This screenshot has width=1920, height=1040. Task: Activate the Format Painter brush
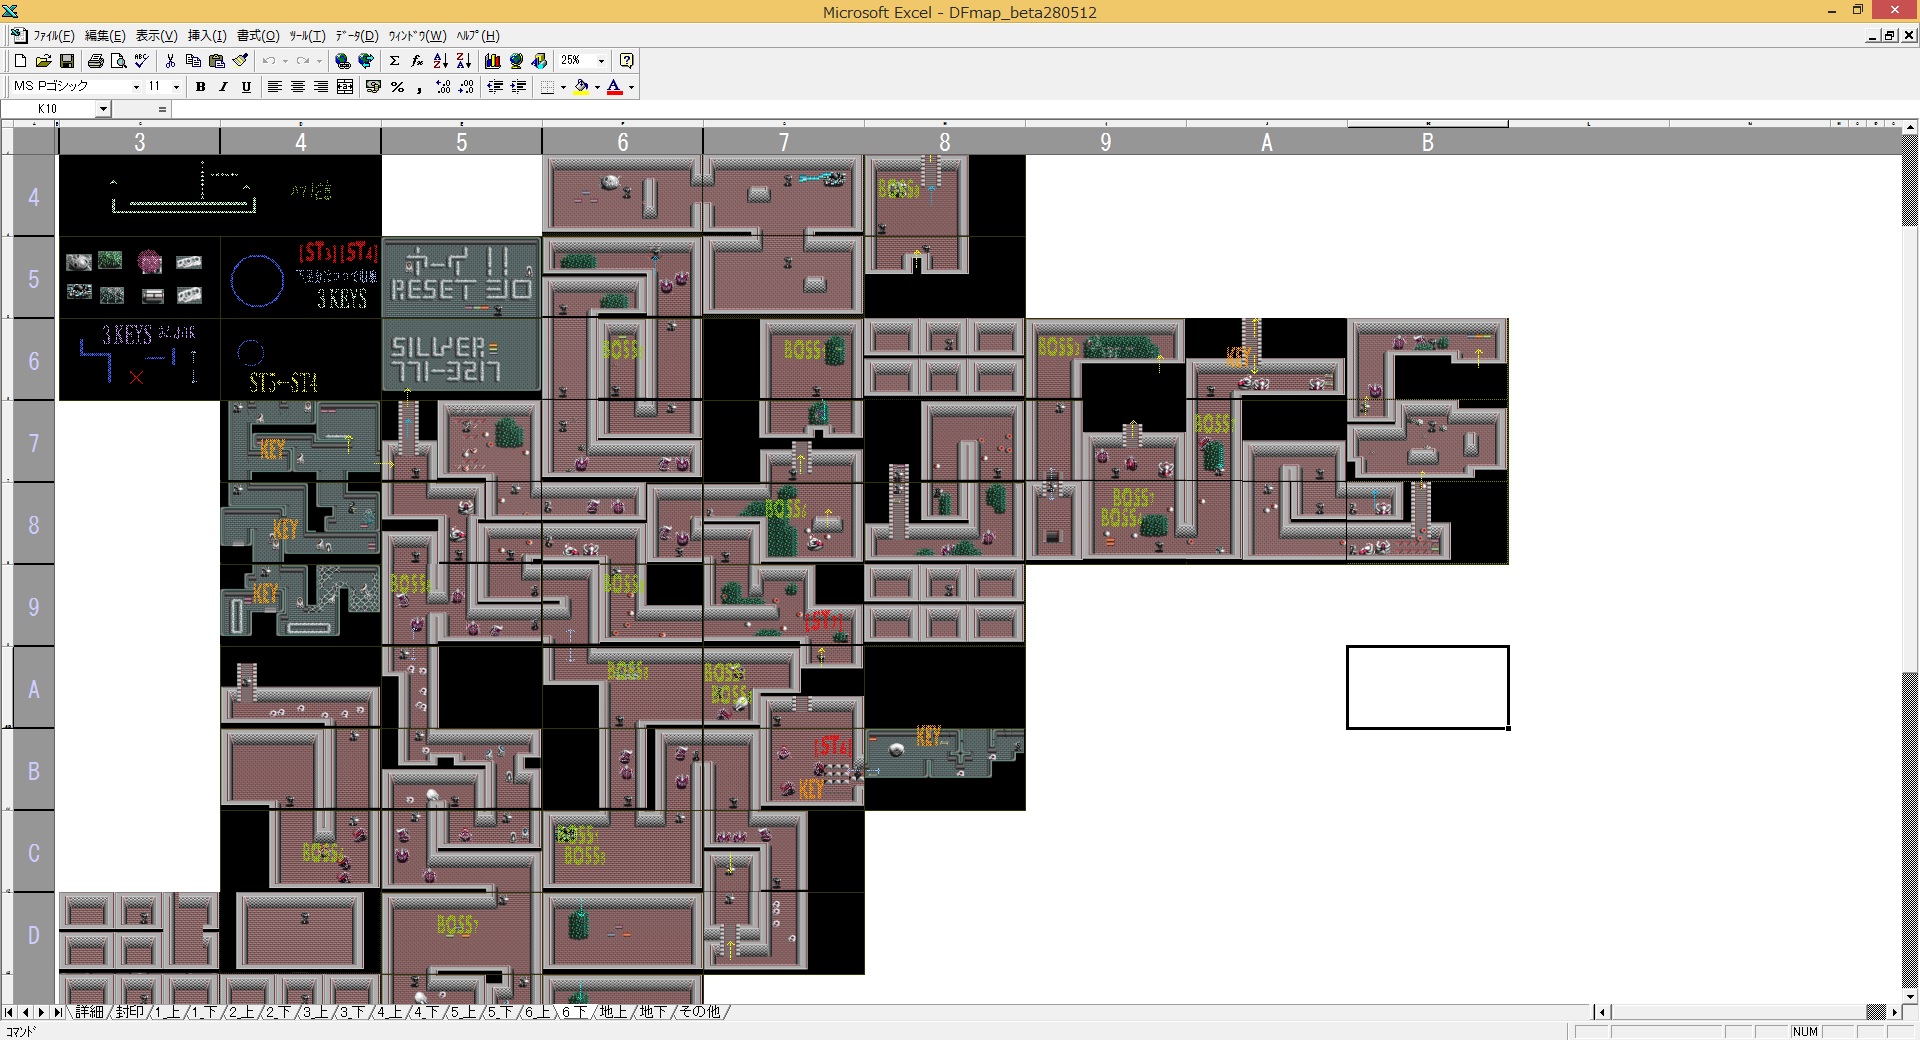click(240, 61)
